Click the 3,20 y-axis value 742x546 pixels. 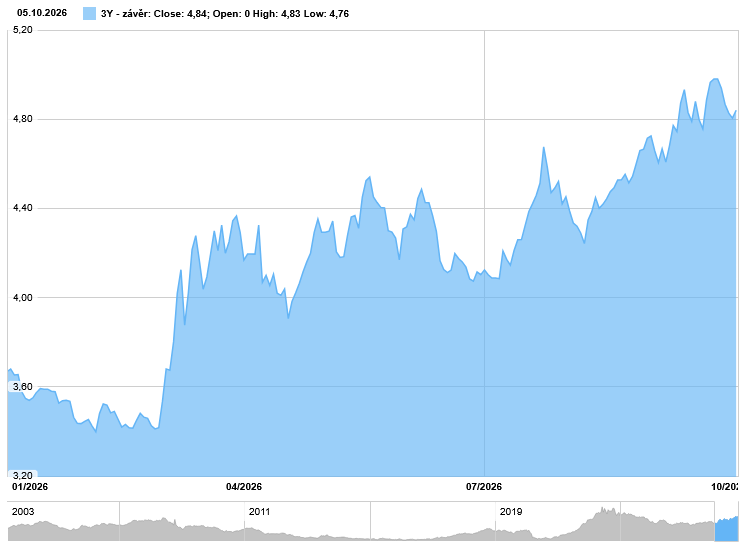point(23,475)
